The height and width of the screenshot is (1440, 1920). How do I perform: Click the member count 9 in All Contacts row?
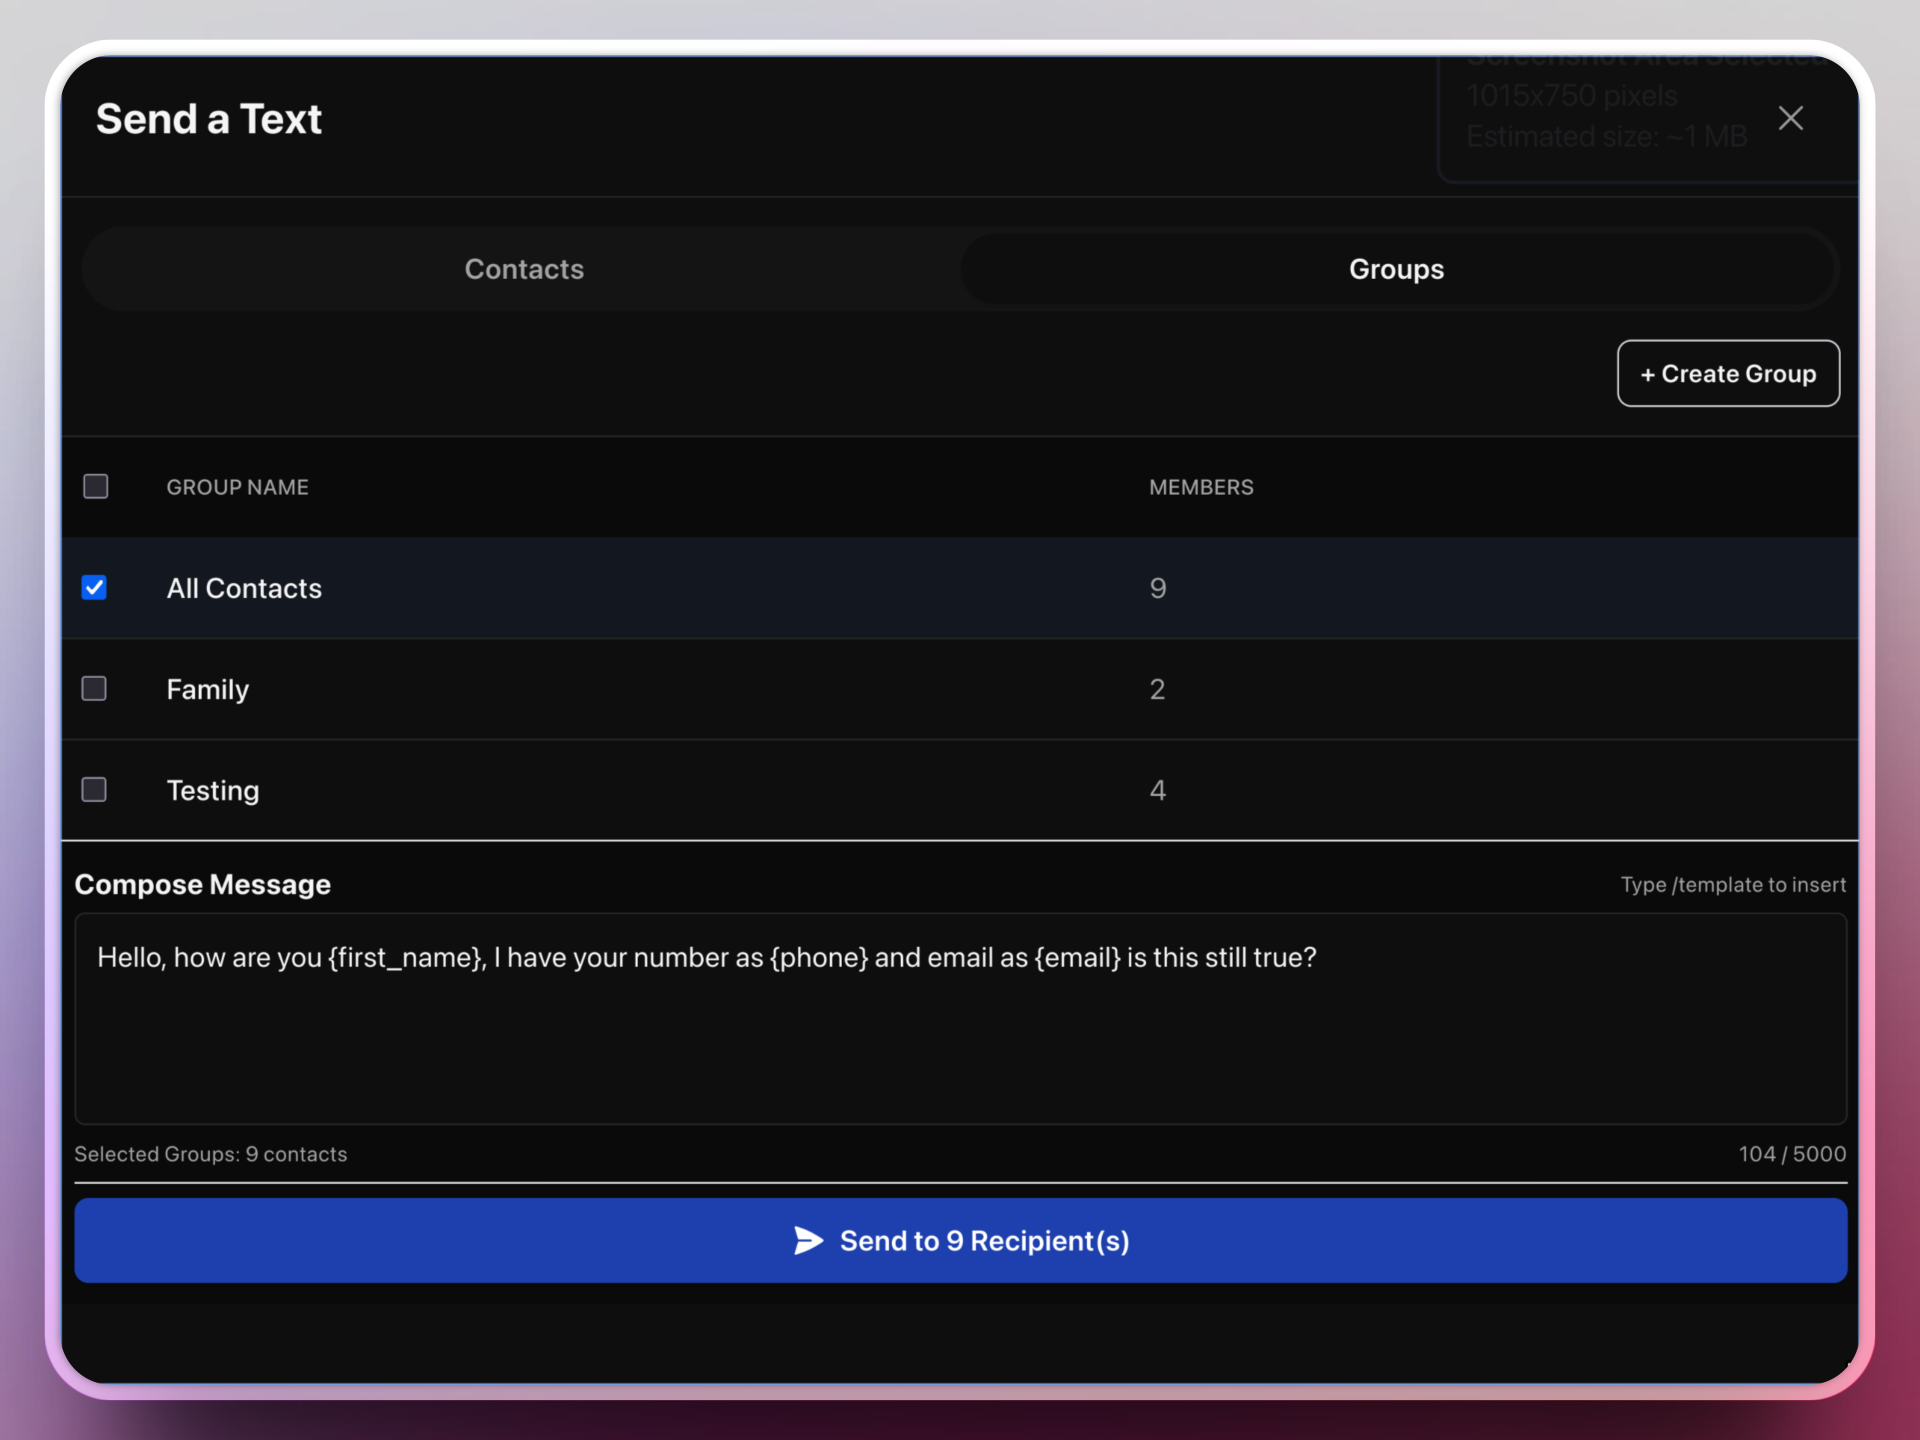(1157, 588)
